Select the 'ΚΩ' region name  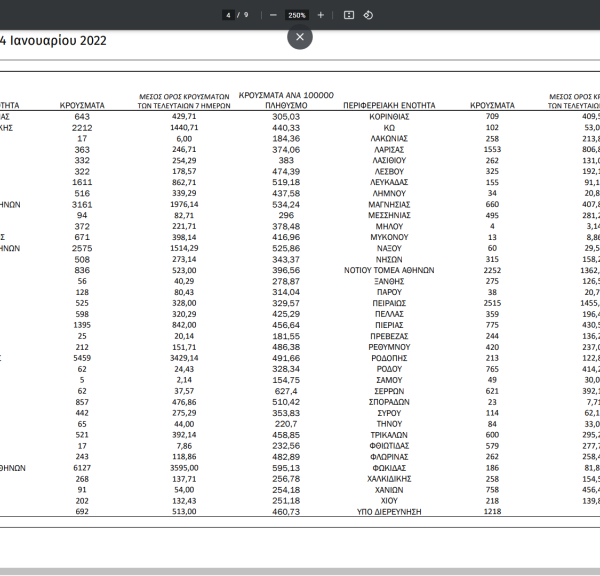(x=389, y=127)
